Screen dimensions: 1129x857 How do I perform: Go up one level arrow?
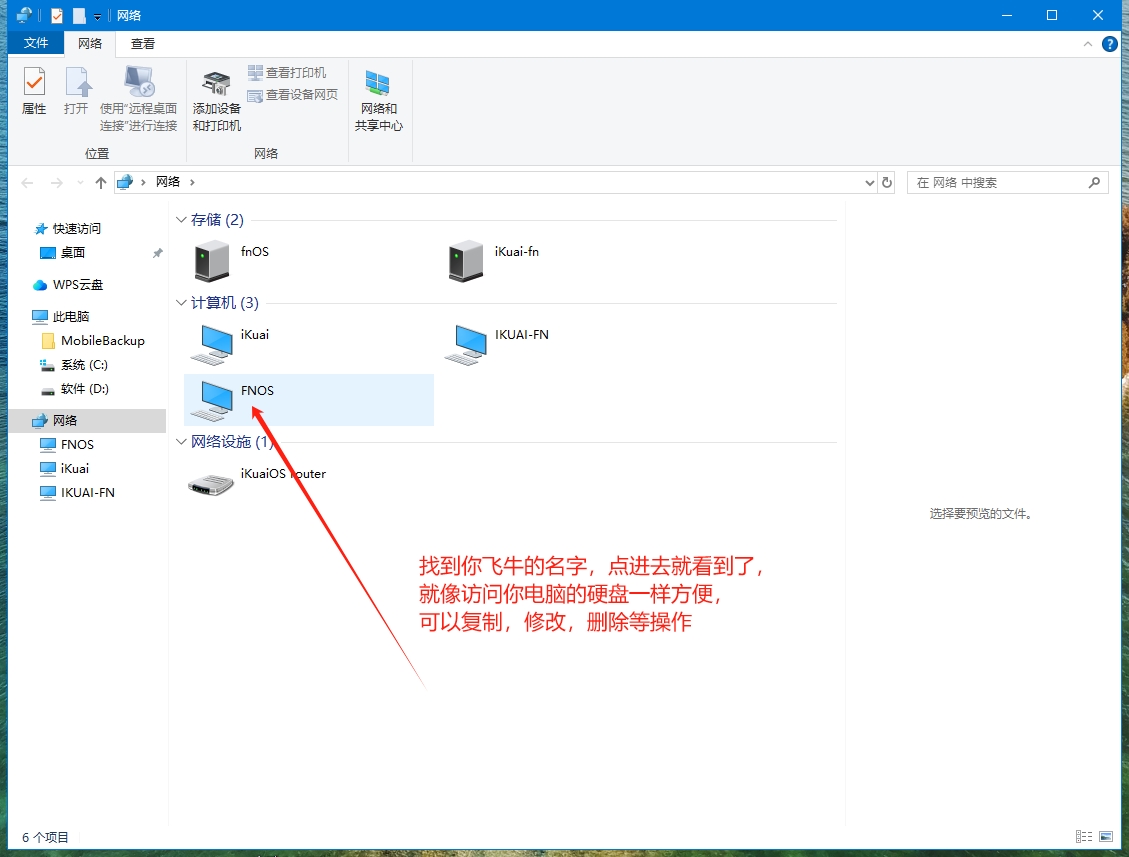[101, 183]
